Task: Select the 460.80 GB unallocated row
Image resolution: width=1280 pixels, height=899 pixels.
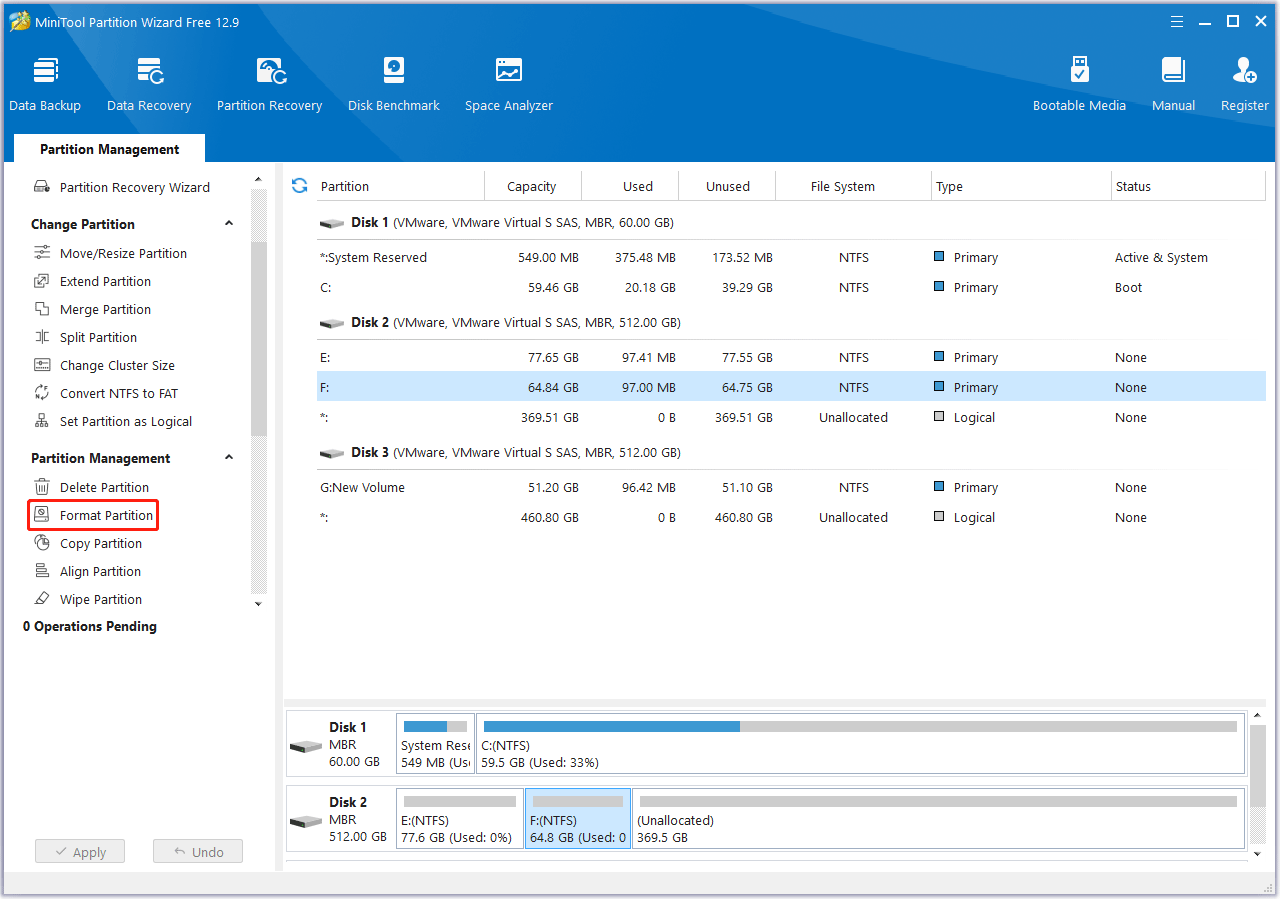Action: pyautogui.click(x=791, y=517)
